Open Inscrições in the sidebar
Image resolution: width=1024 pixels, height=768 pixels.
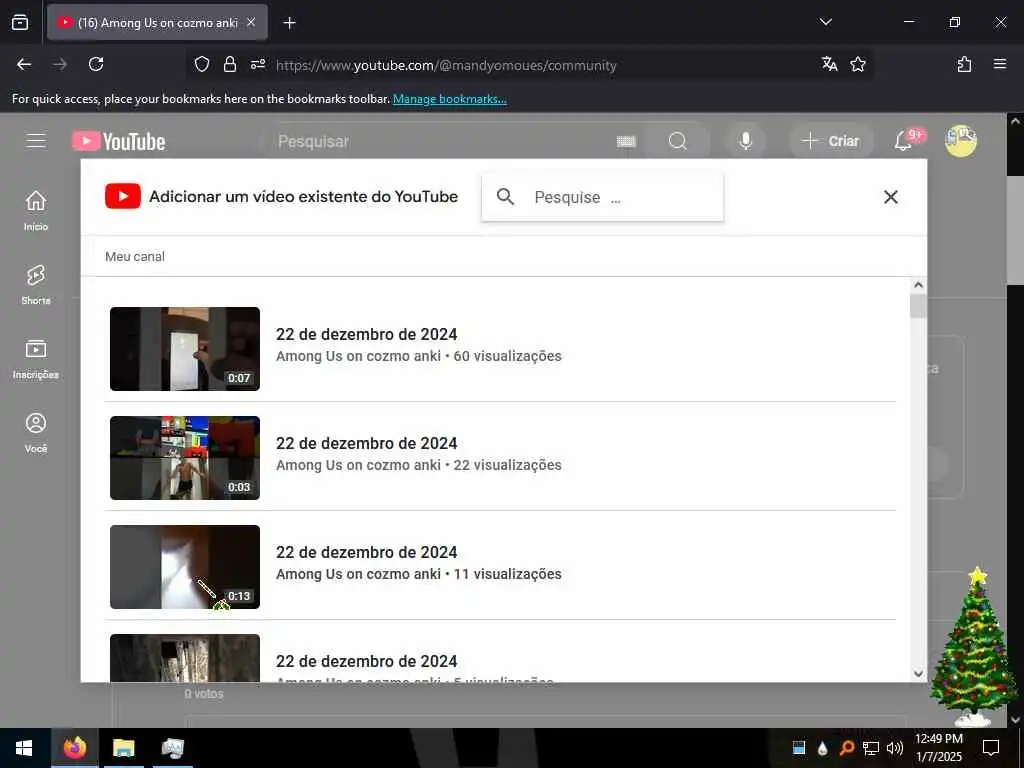tap(36, 359)
